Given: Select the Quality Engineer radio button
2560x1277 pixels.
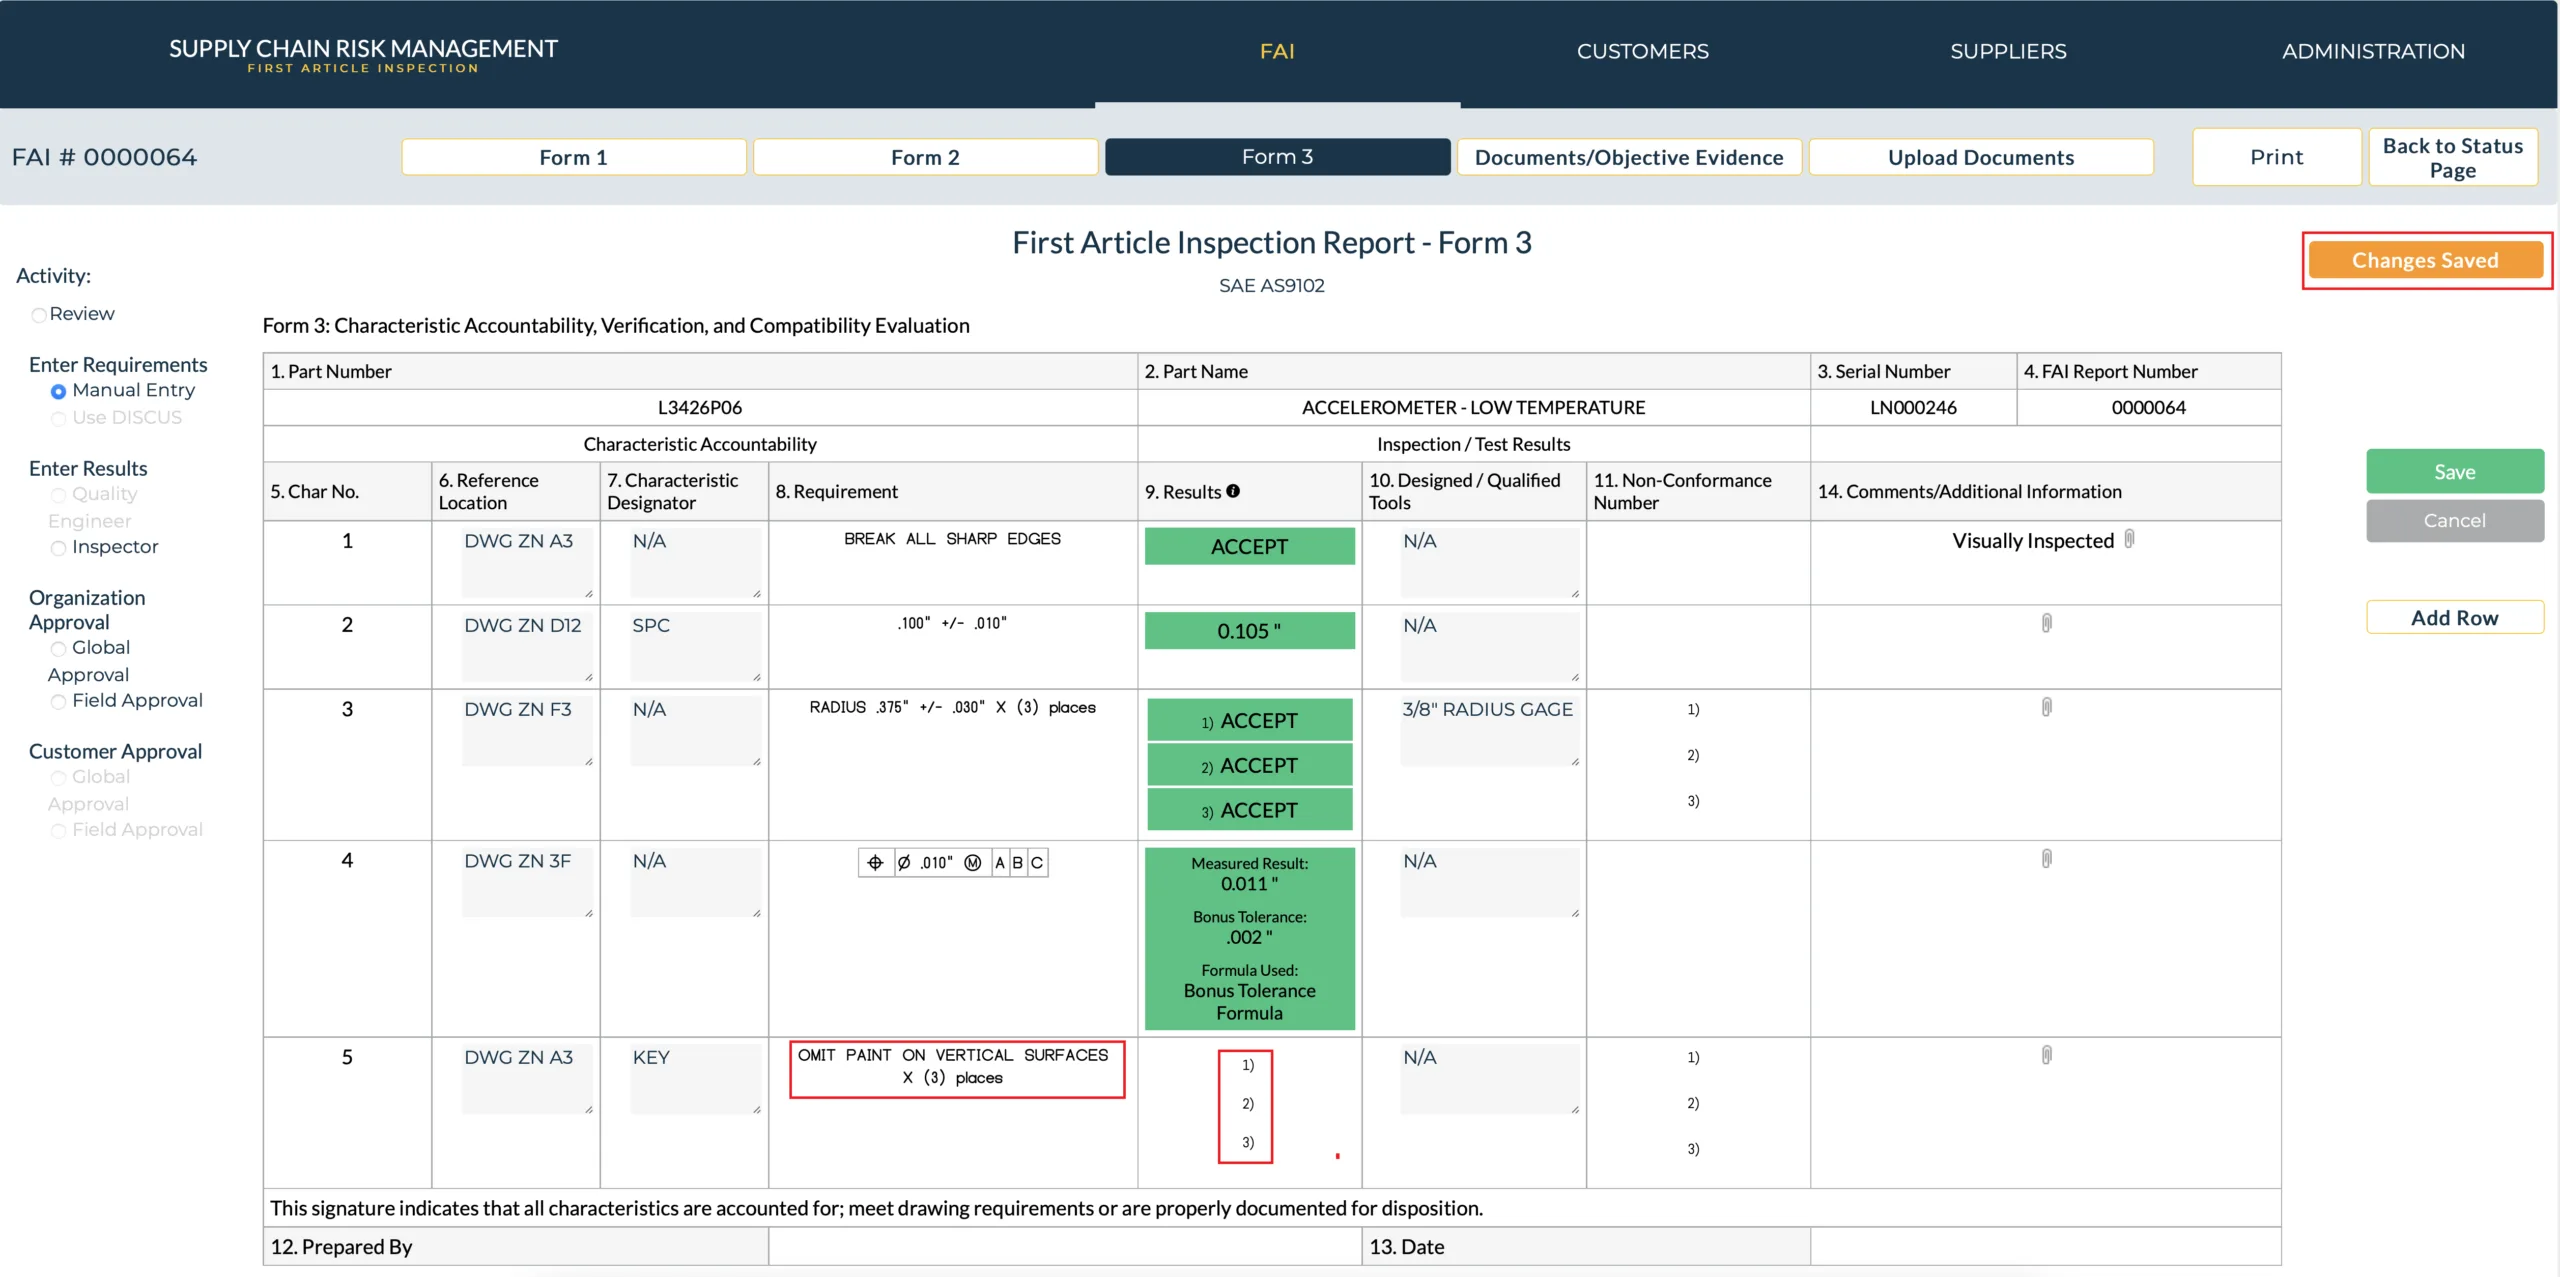Looking at the screenshot, I should (58, 495).
